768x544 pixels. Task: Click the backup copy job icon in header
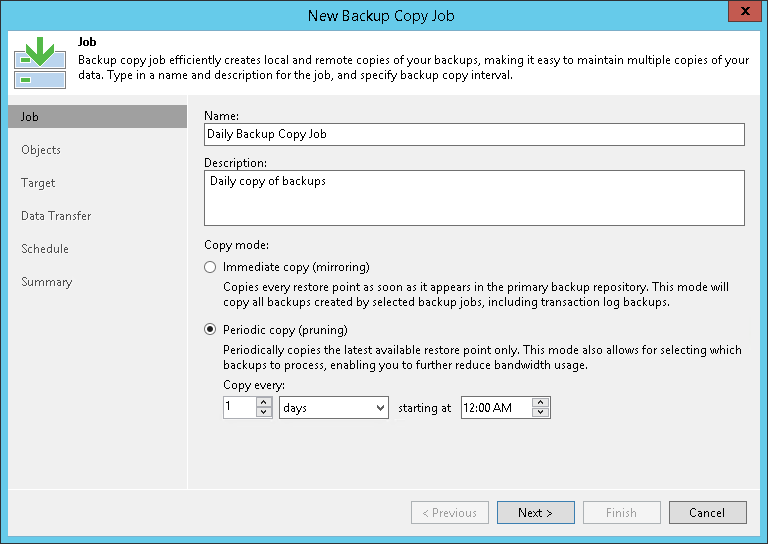(x=40, y=62)
